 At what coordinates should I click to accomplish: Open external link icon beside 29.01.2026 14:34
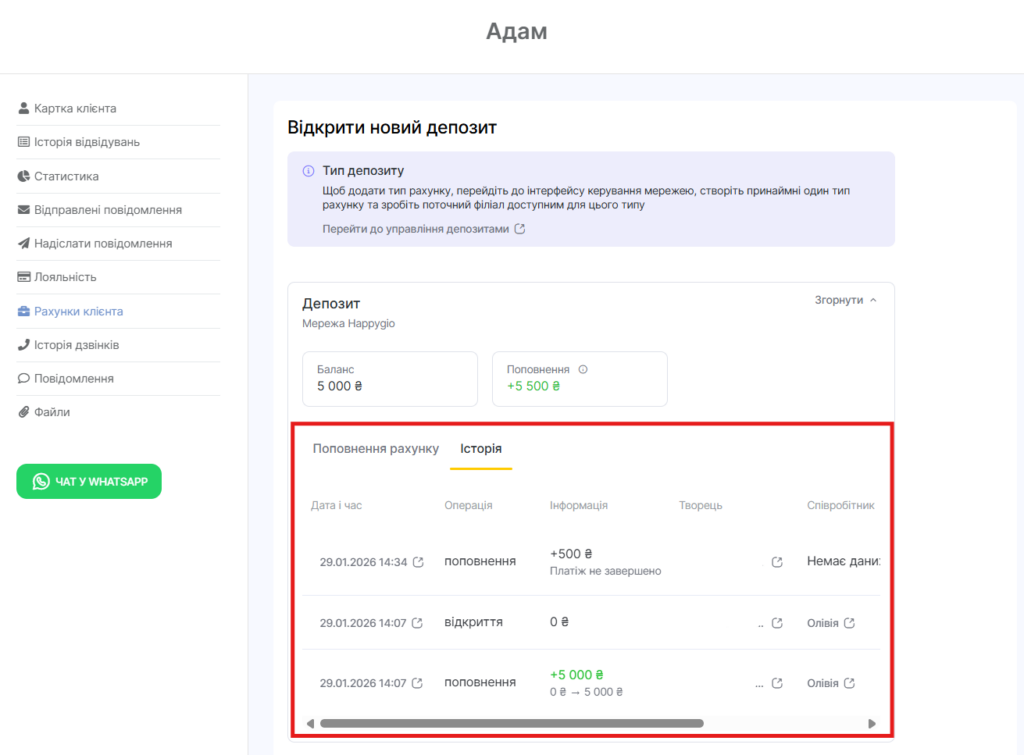(418, 562)
